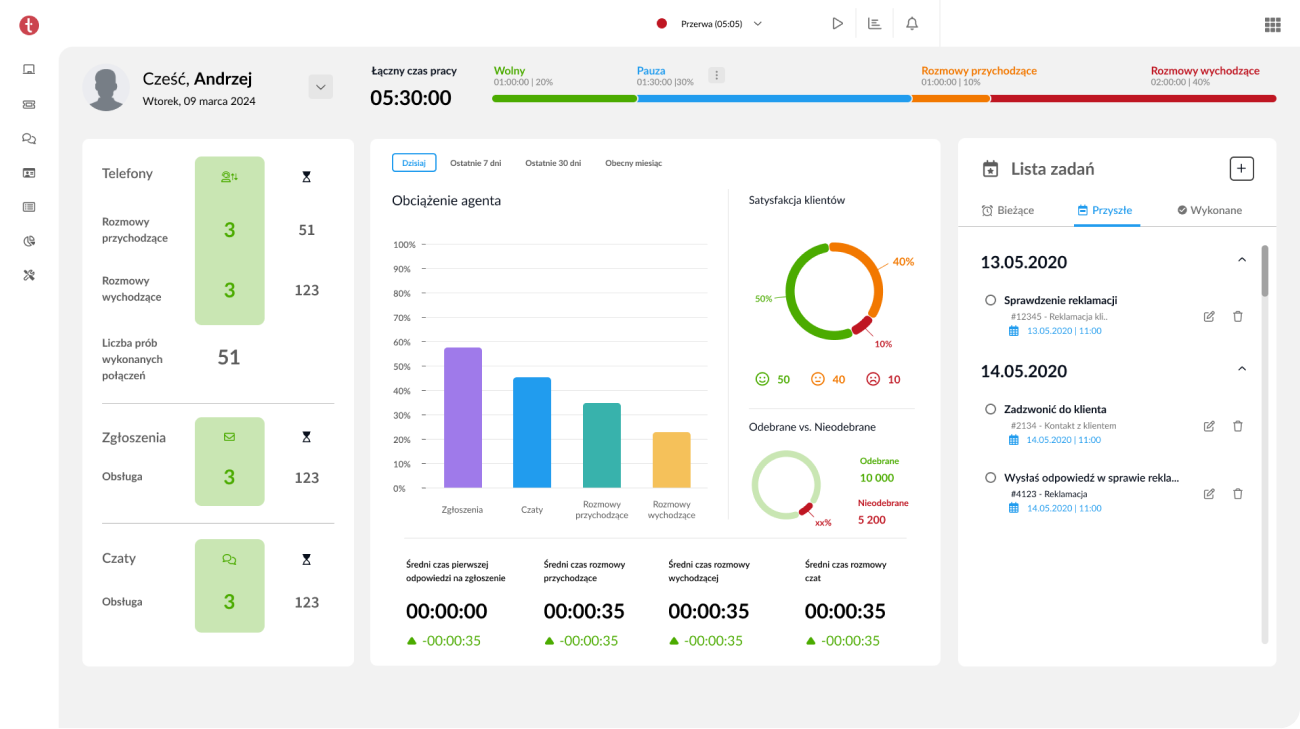Click the user avatar picture
1300x729 pixels.
(105, 88)
